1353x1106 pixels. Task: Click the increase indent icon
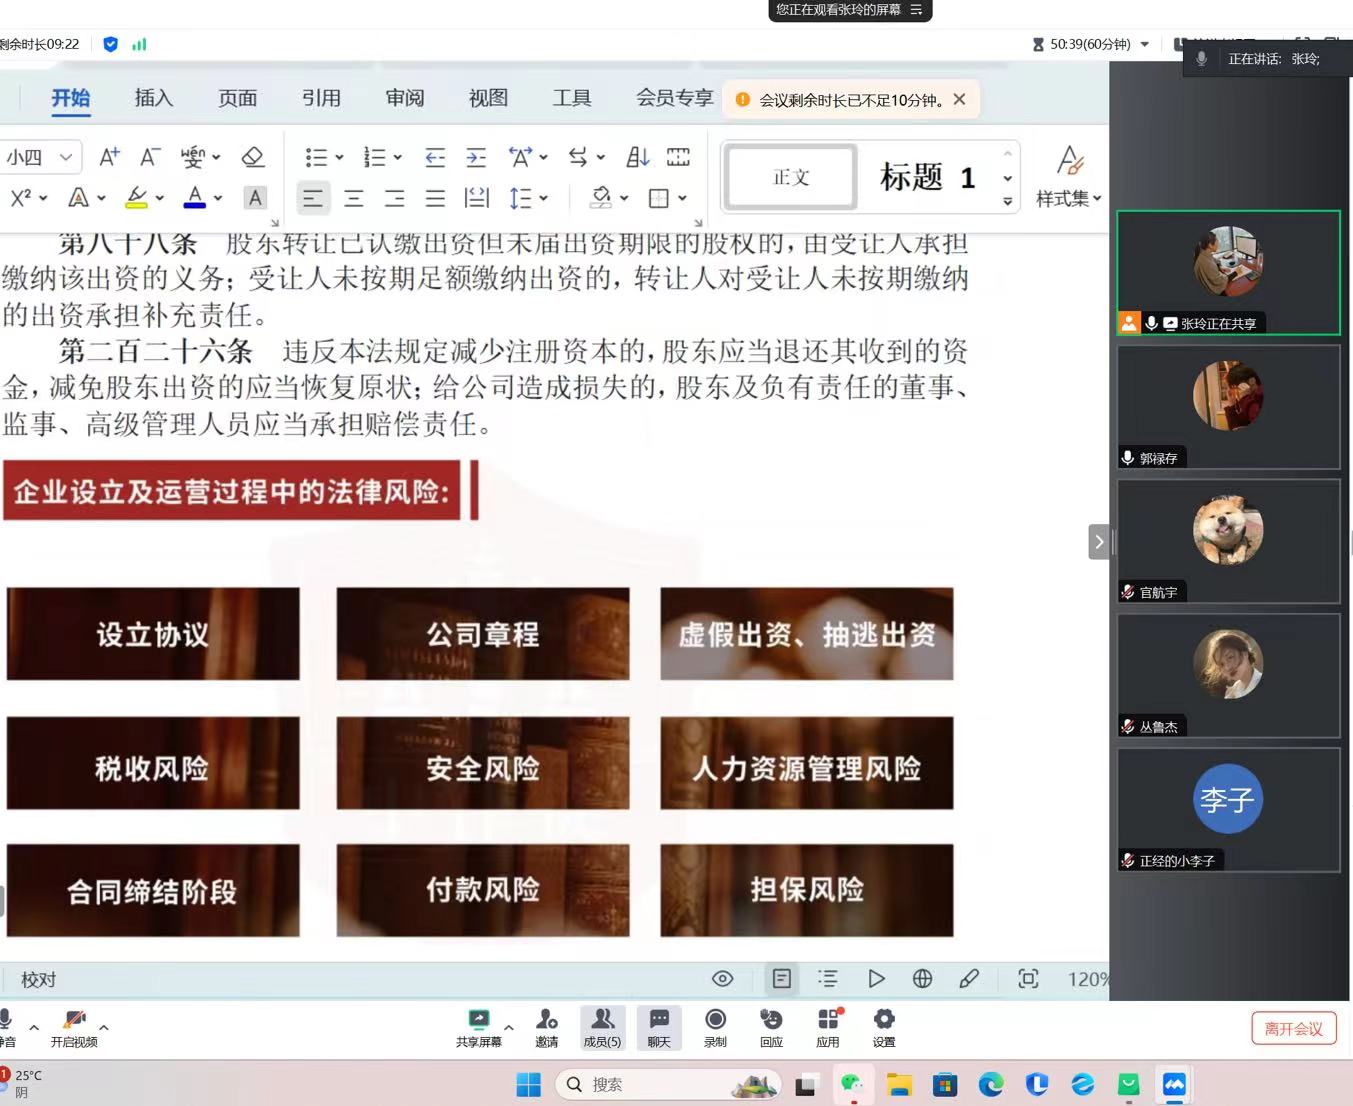click(476, 157)
